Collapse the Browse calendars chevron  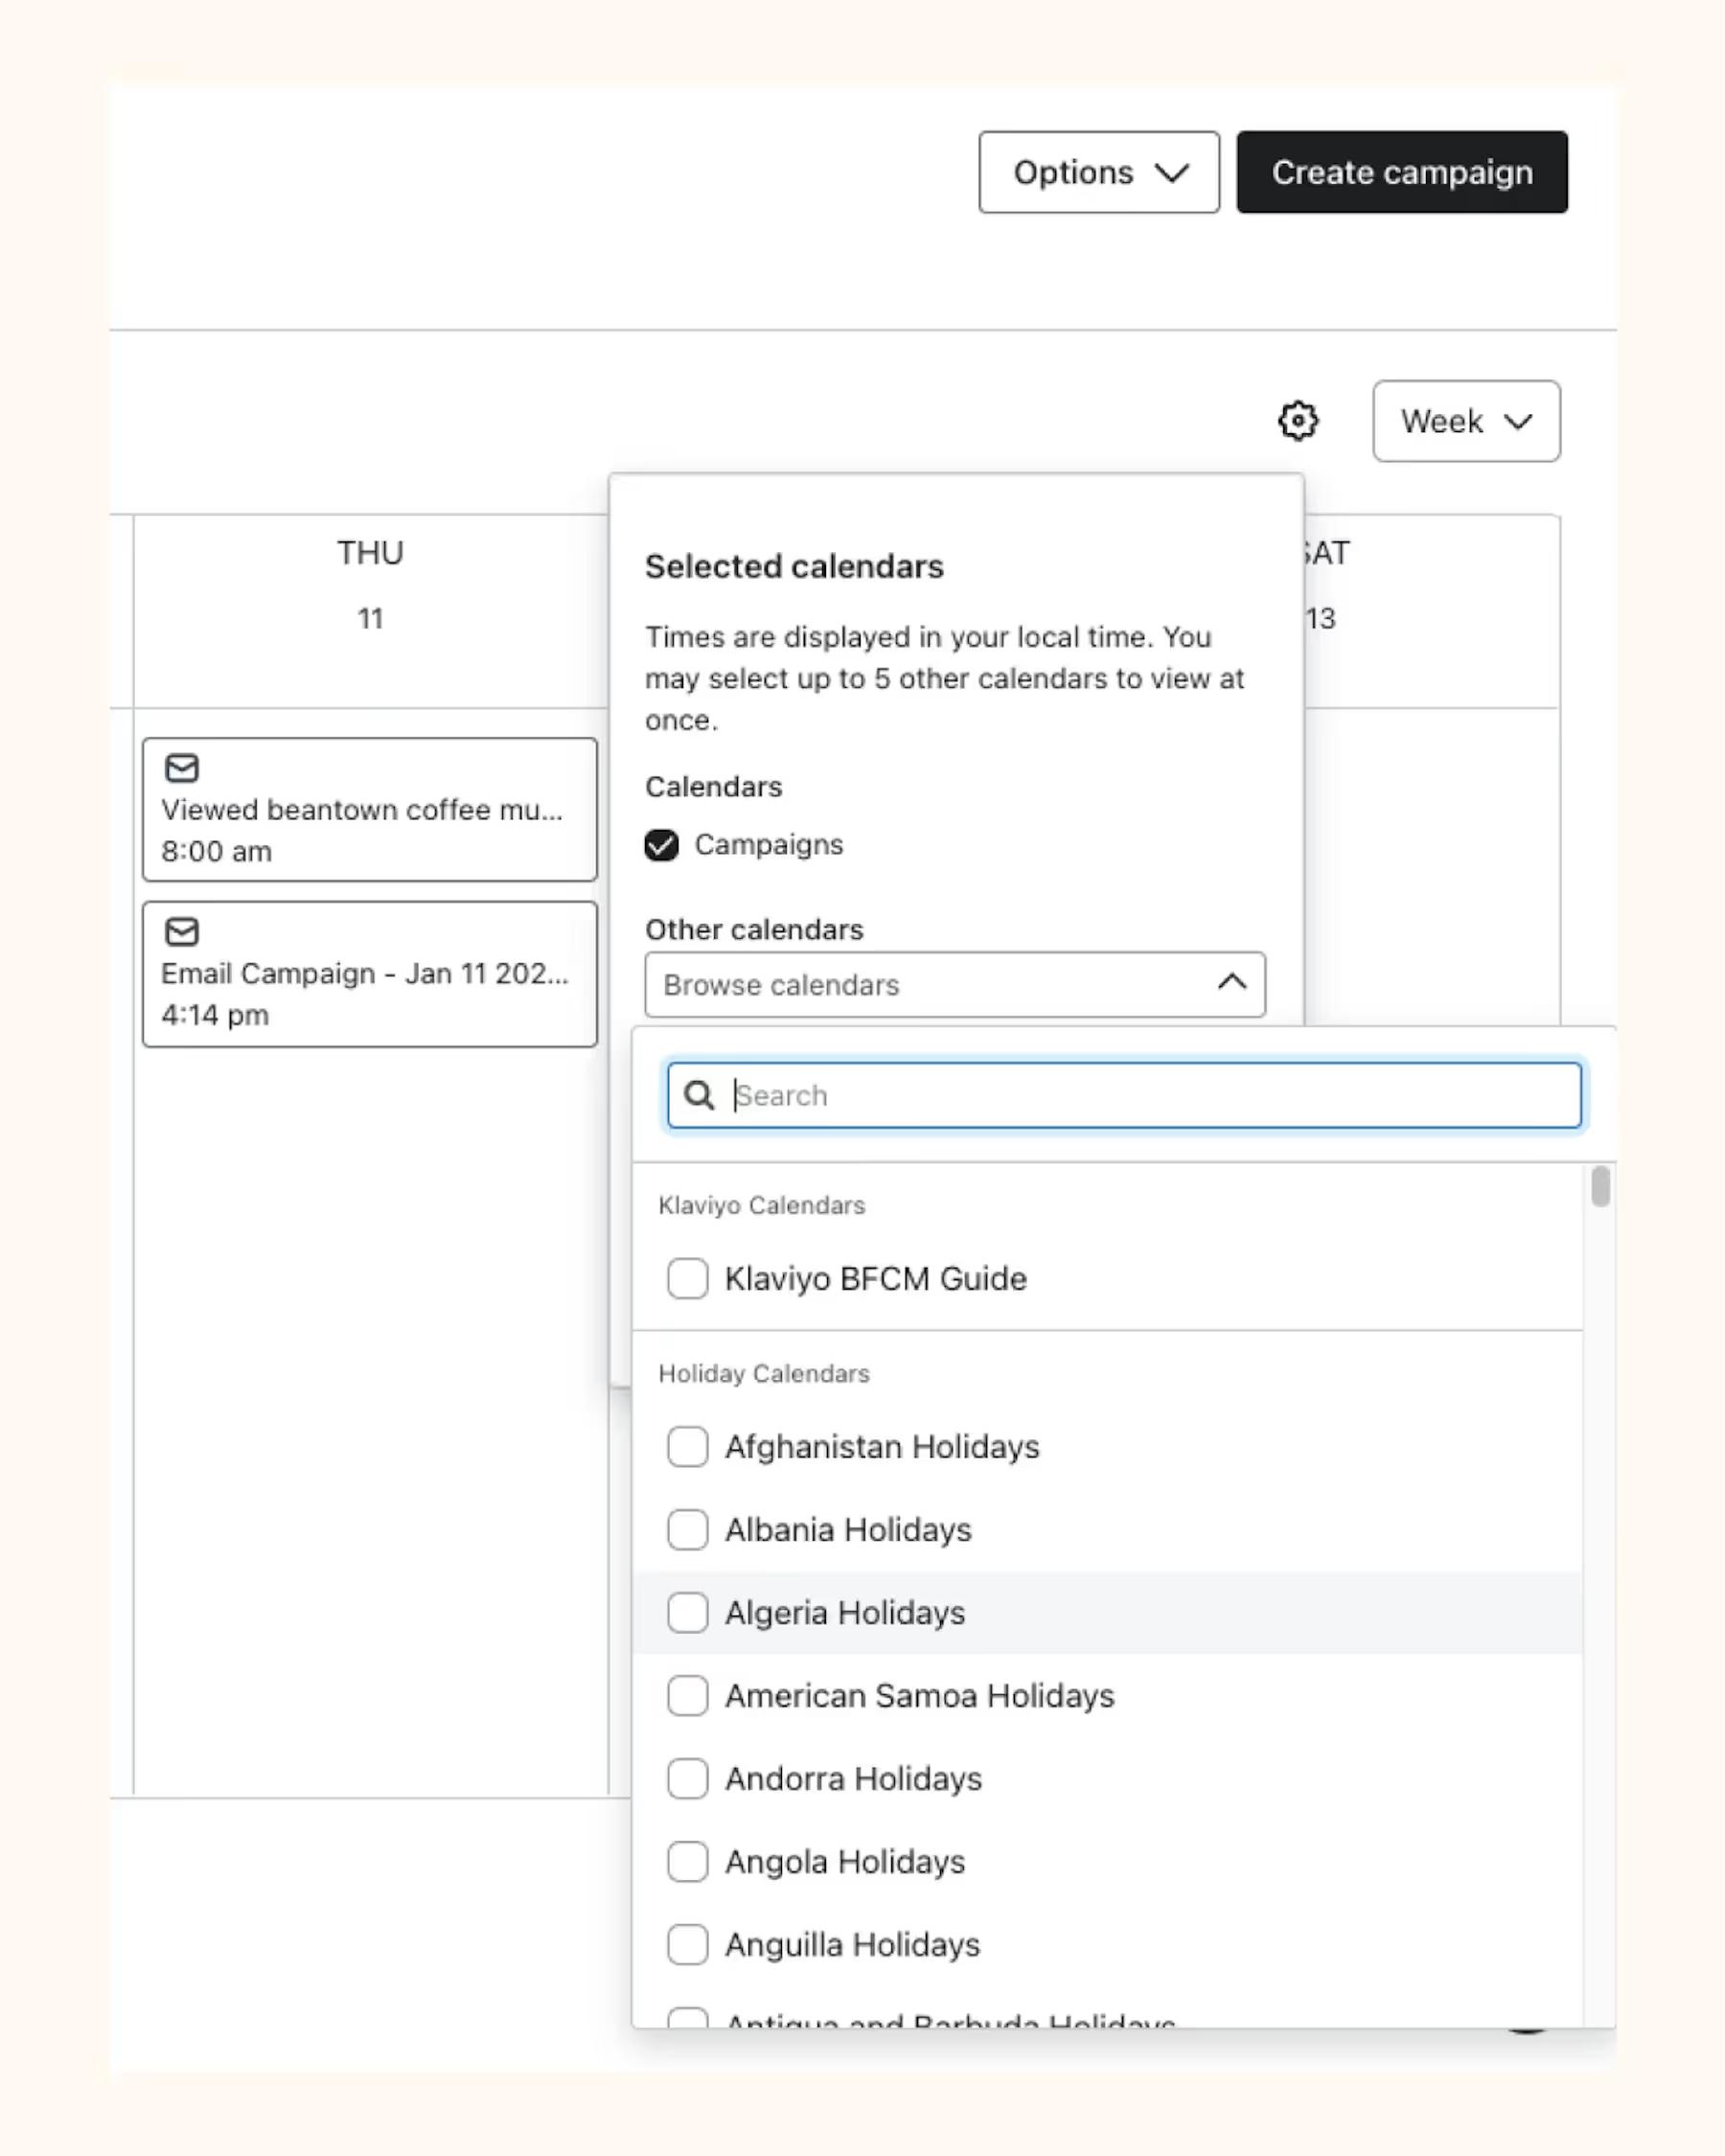(1231, 983)
